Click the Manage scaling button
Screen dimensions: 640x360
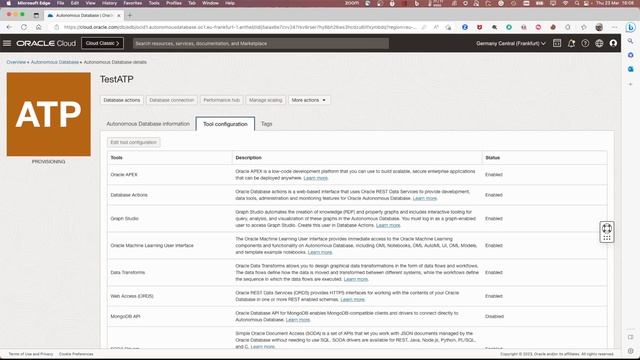tap(265, 100)
